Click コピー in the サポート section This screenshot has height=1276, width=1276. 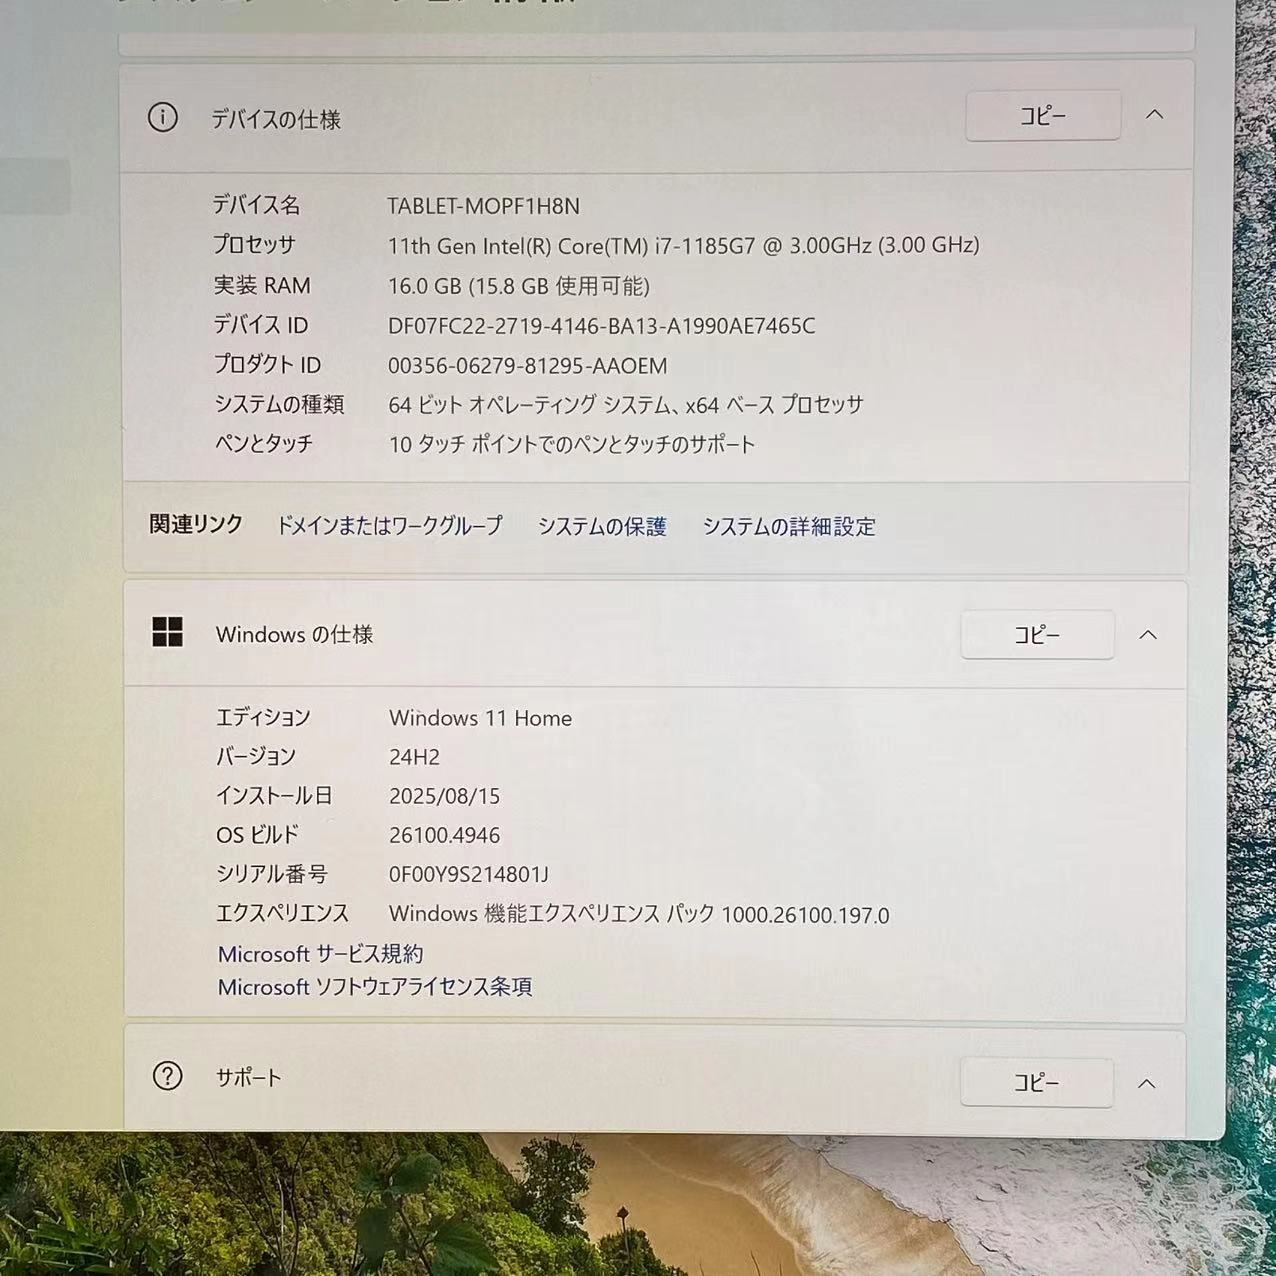pos(1036,1082)
